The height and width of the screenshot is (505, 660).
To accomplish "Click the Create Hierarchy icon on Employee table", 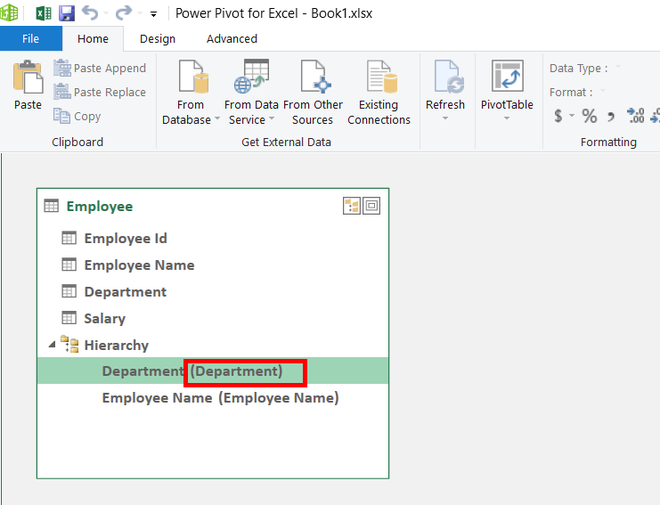I will 352,206.
